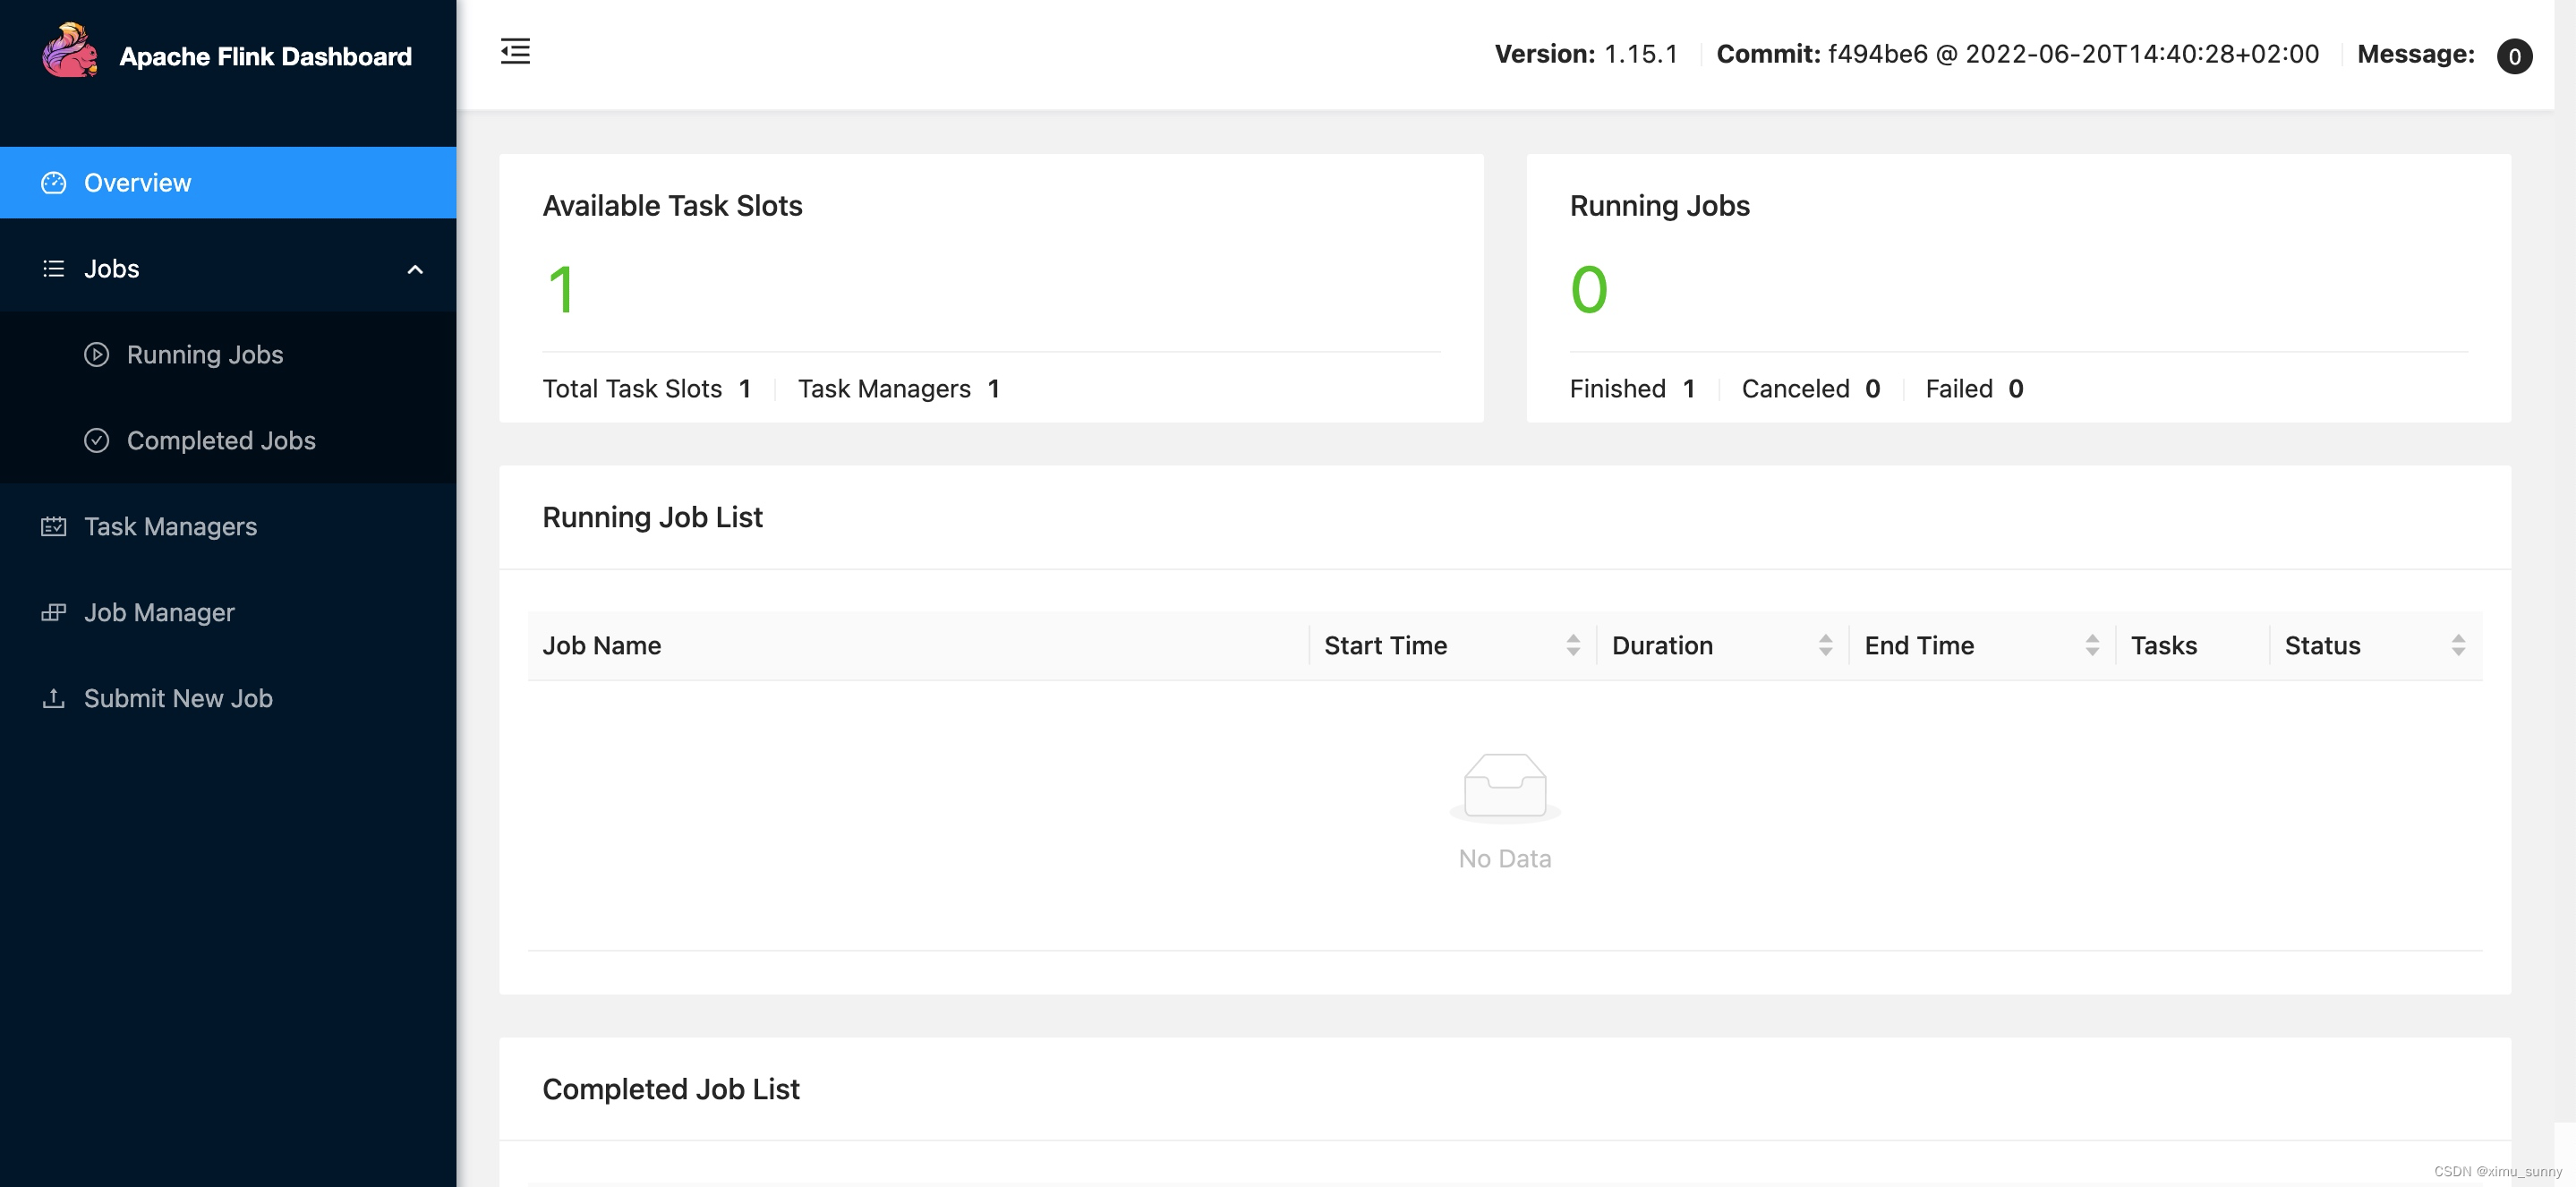Select the Submit New Job menu item
The width and height of the screenshot is (2576, 1187).
coord(177,697)
